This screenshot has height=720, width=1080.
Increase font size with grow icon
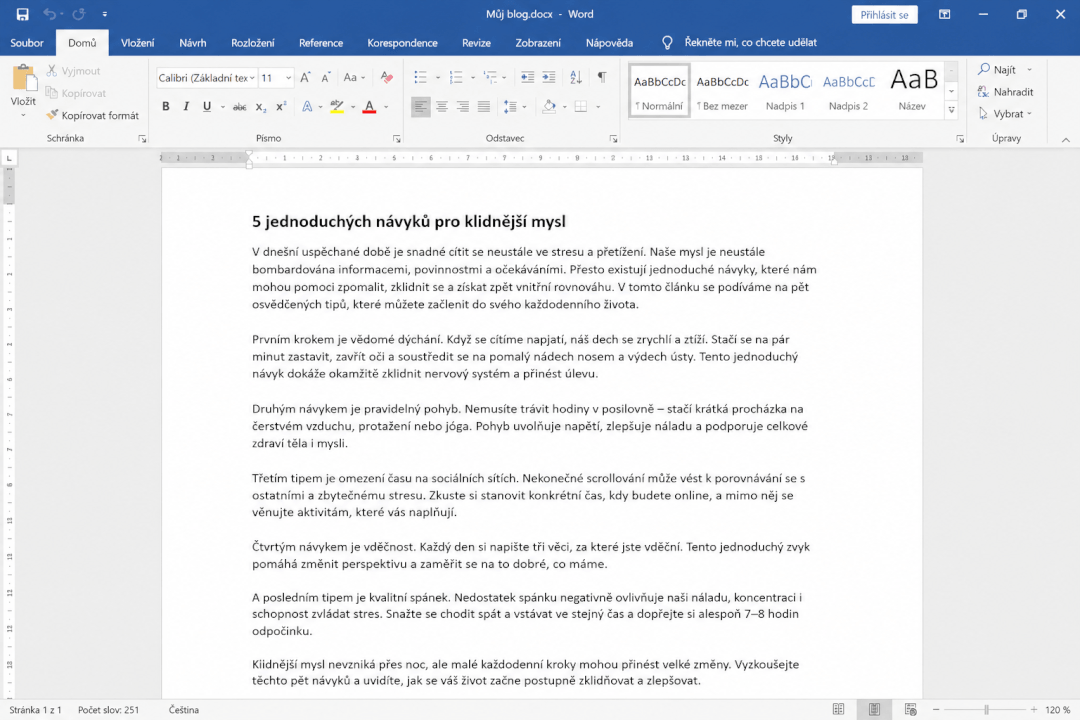305,78
